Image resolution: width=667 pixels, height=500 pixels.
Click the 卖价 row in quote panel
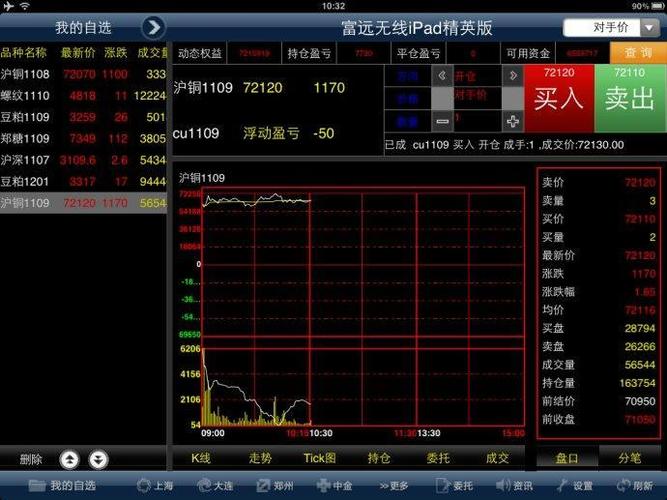click(x=599, y=183)
